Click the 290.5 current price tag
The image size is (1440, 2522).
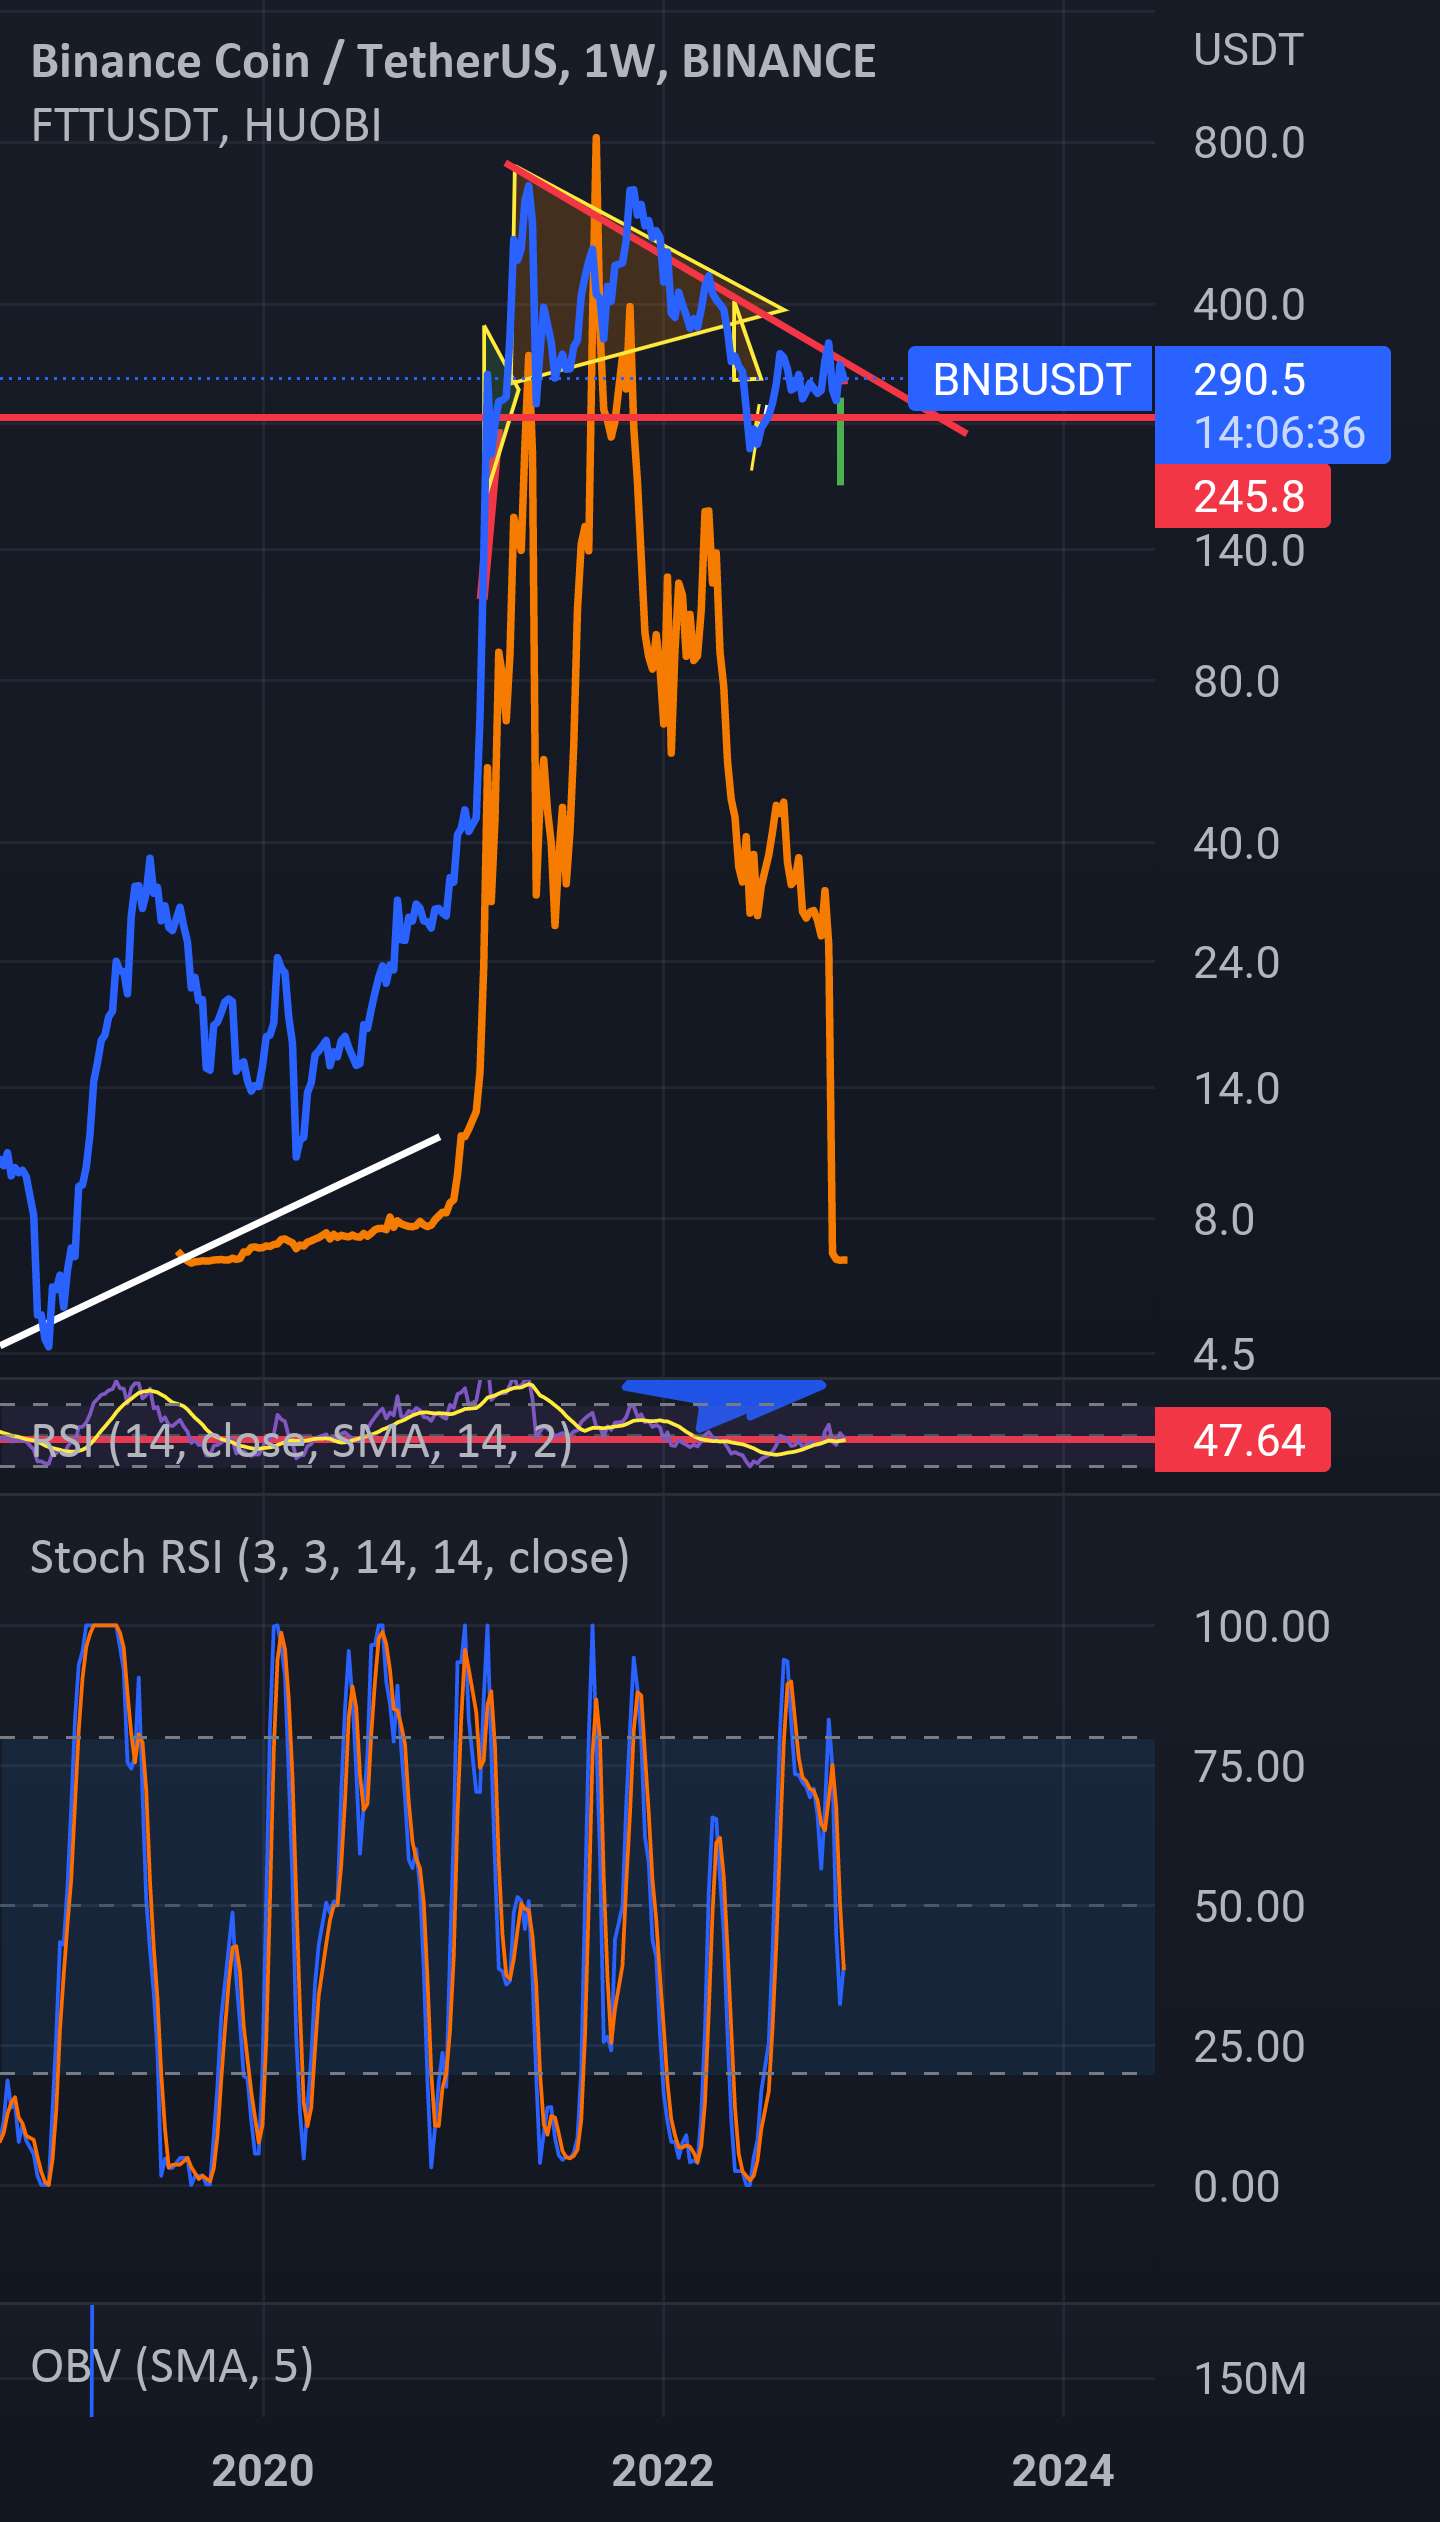click(1249, 379)
